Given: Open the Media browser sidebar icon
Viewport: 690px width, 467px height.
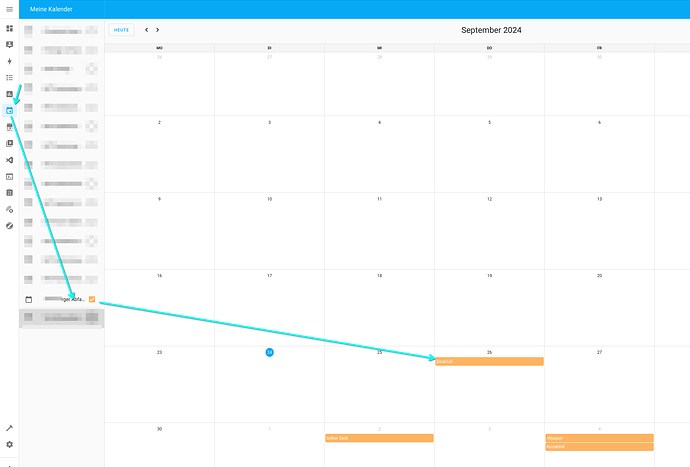Looking at the screenshot, I should tap(9, 143).
